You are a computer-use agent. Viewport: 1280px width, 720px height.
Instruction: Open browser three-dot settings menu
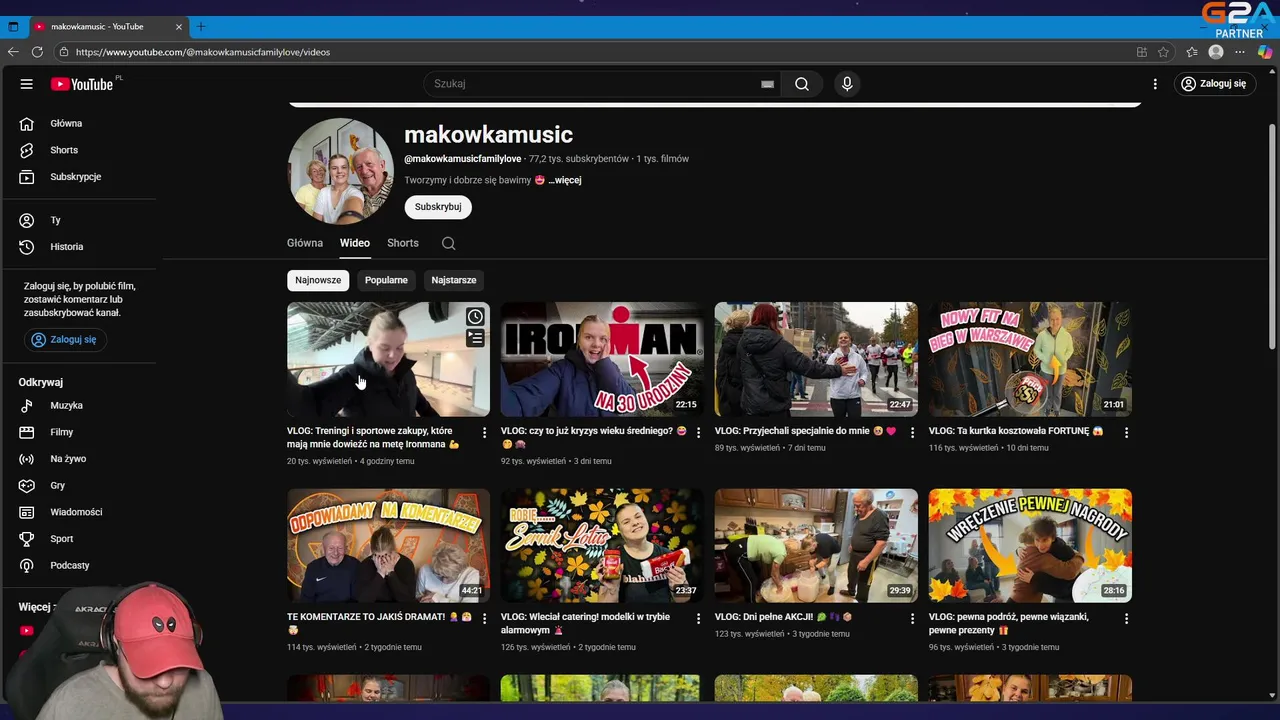pos(1240,52)
